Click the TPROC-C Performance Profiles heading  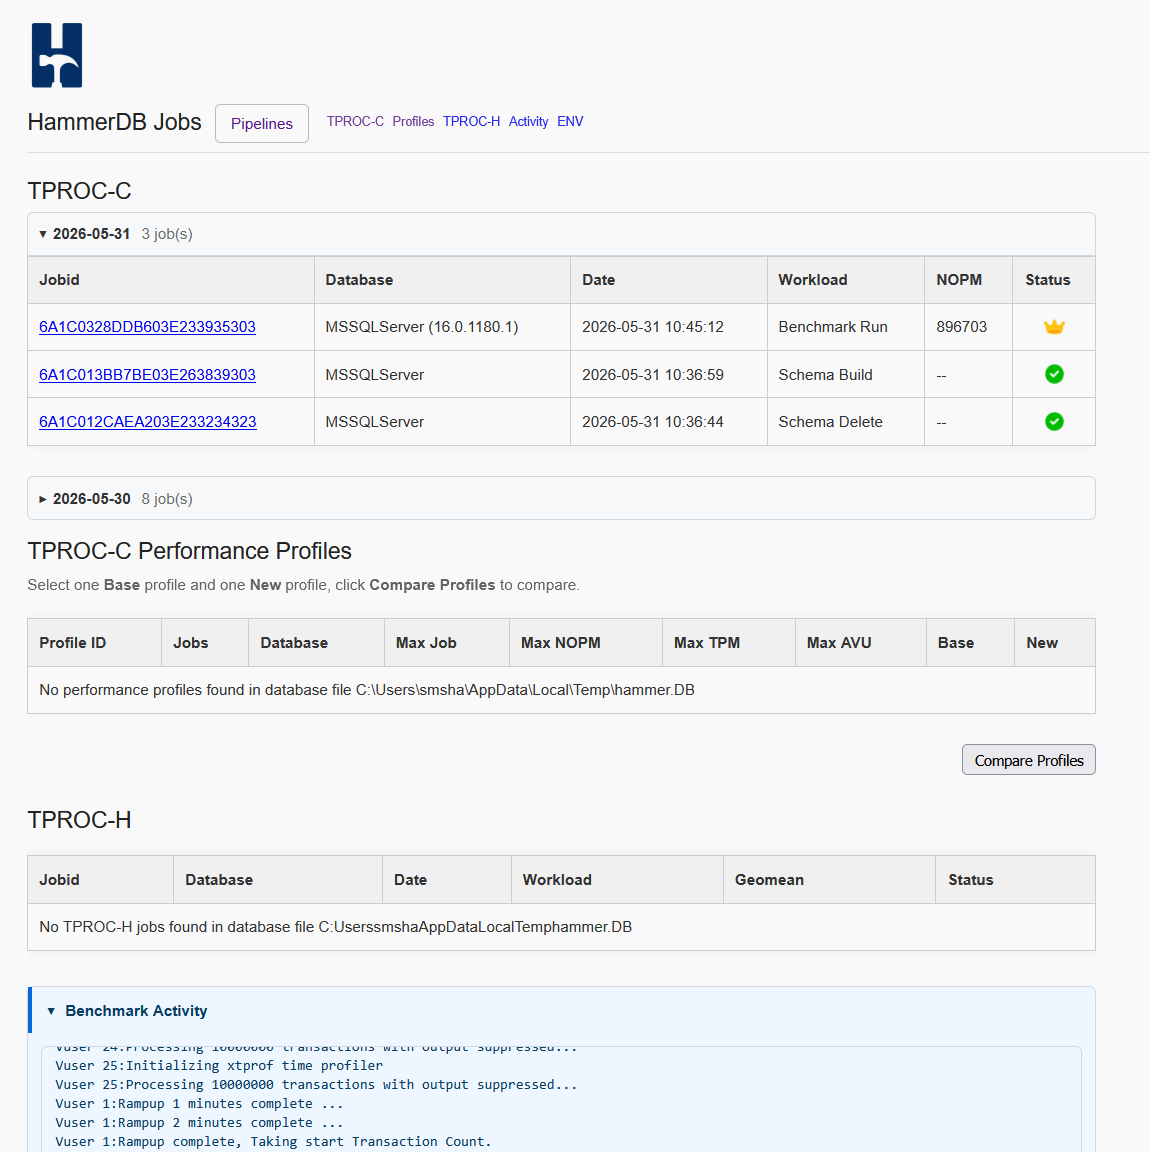tap(190, 551)
